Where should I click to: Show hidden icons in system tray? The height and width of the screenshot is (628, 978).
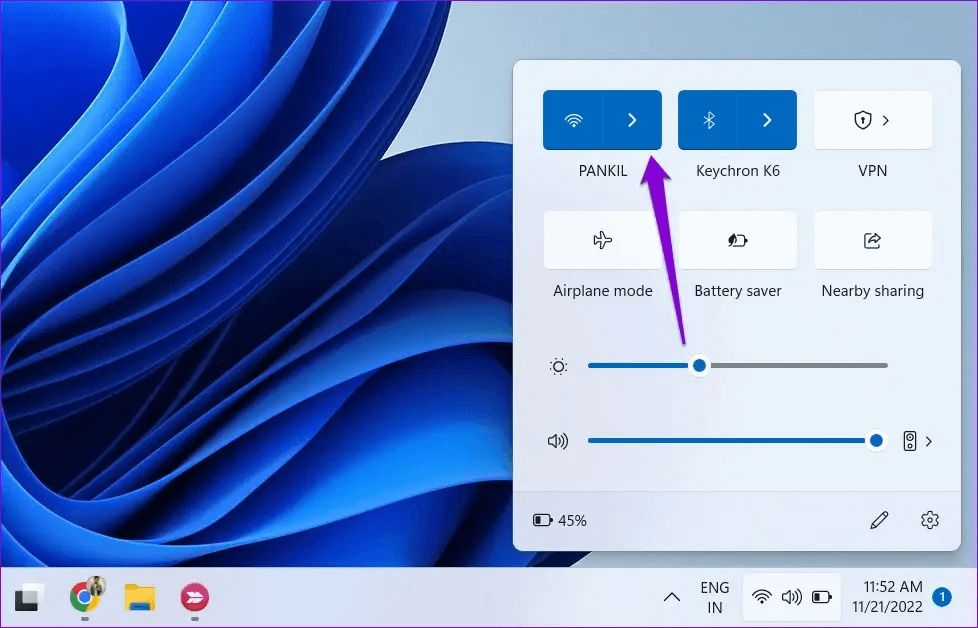point(672,597)
